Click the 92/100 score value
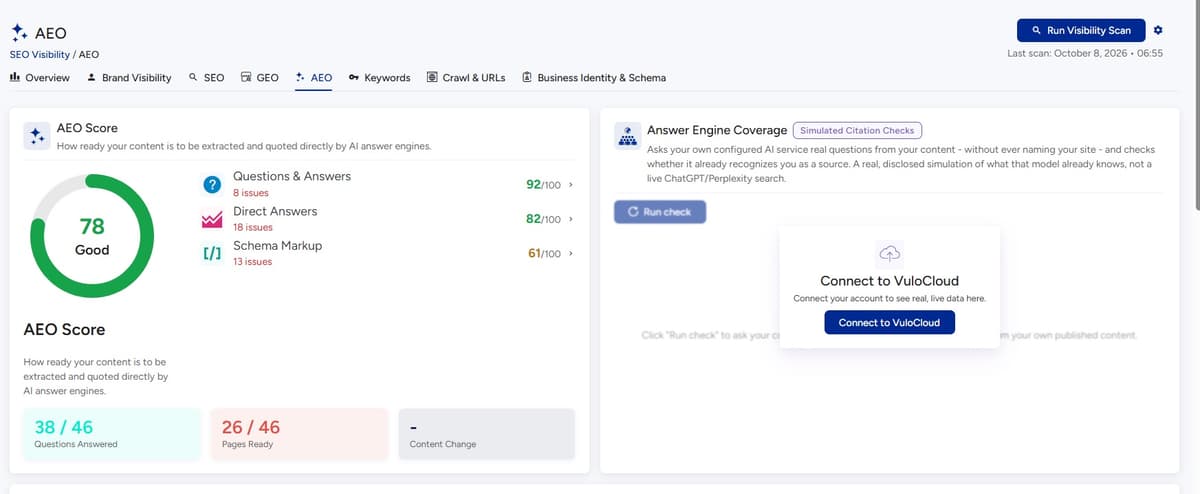This screenshot has width=1200, height=494. (543, 185)
